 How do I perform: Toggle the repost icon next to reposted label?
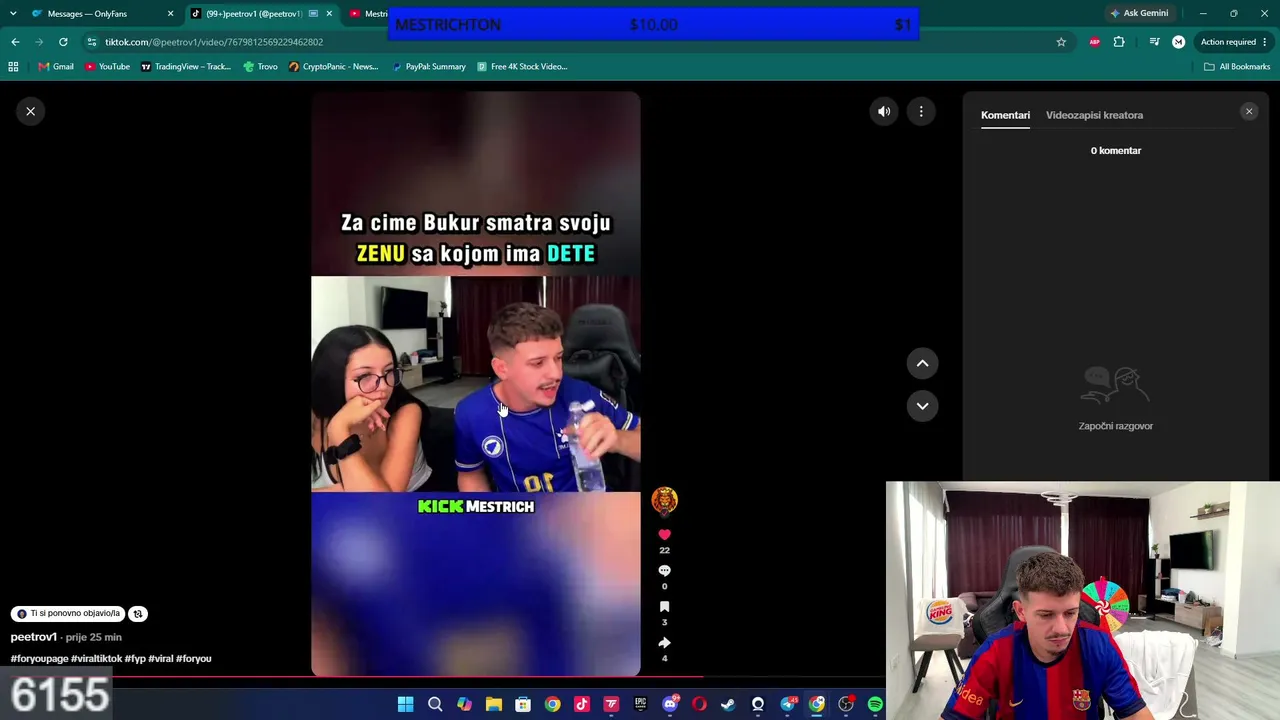[x=138, y=614]
